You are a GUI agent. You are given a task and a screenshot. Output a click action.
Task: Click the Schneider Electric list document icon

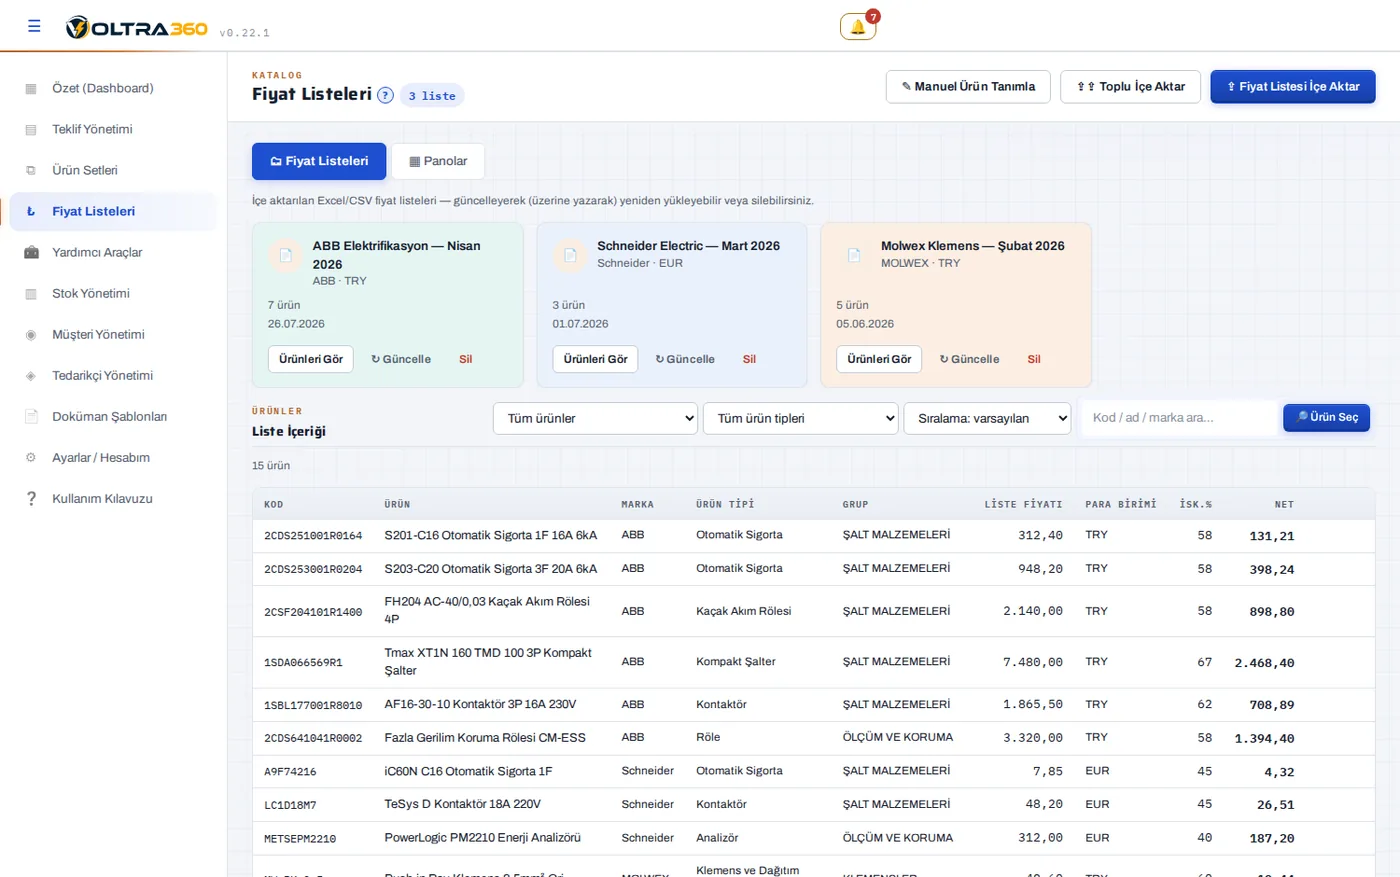(x=570, y=256)
